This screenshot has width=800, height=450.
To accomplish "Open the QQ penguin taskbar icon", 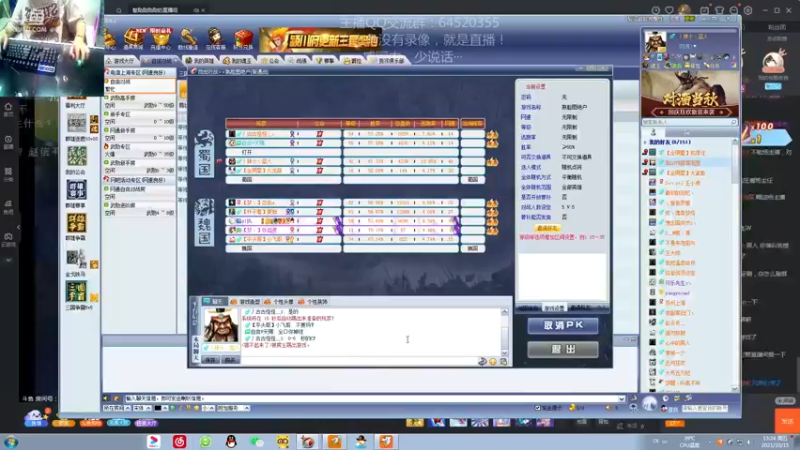I will (x=231, y=442).
